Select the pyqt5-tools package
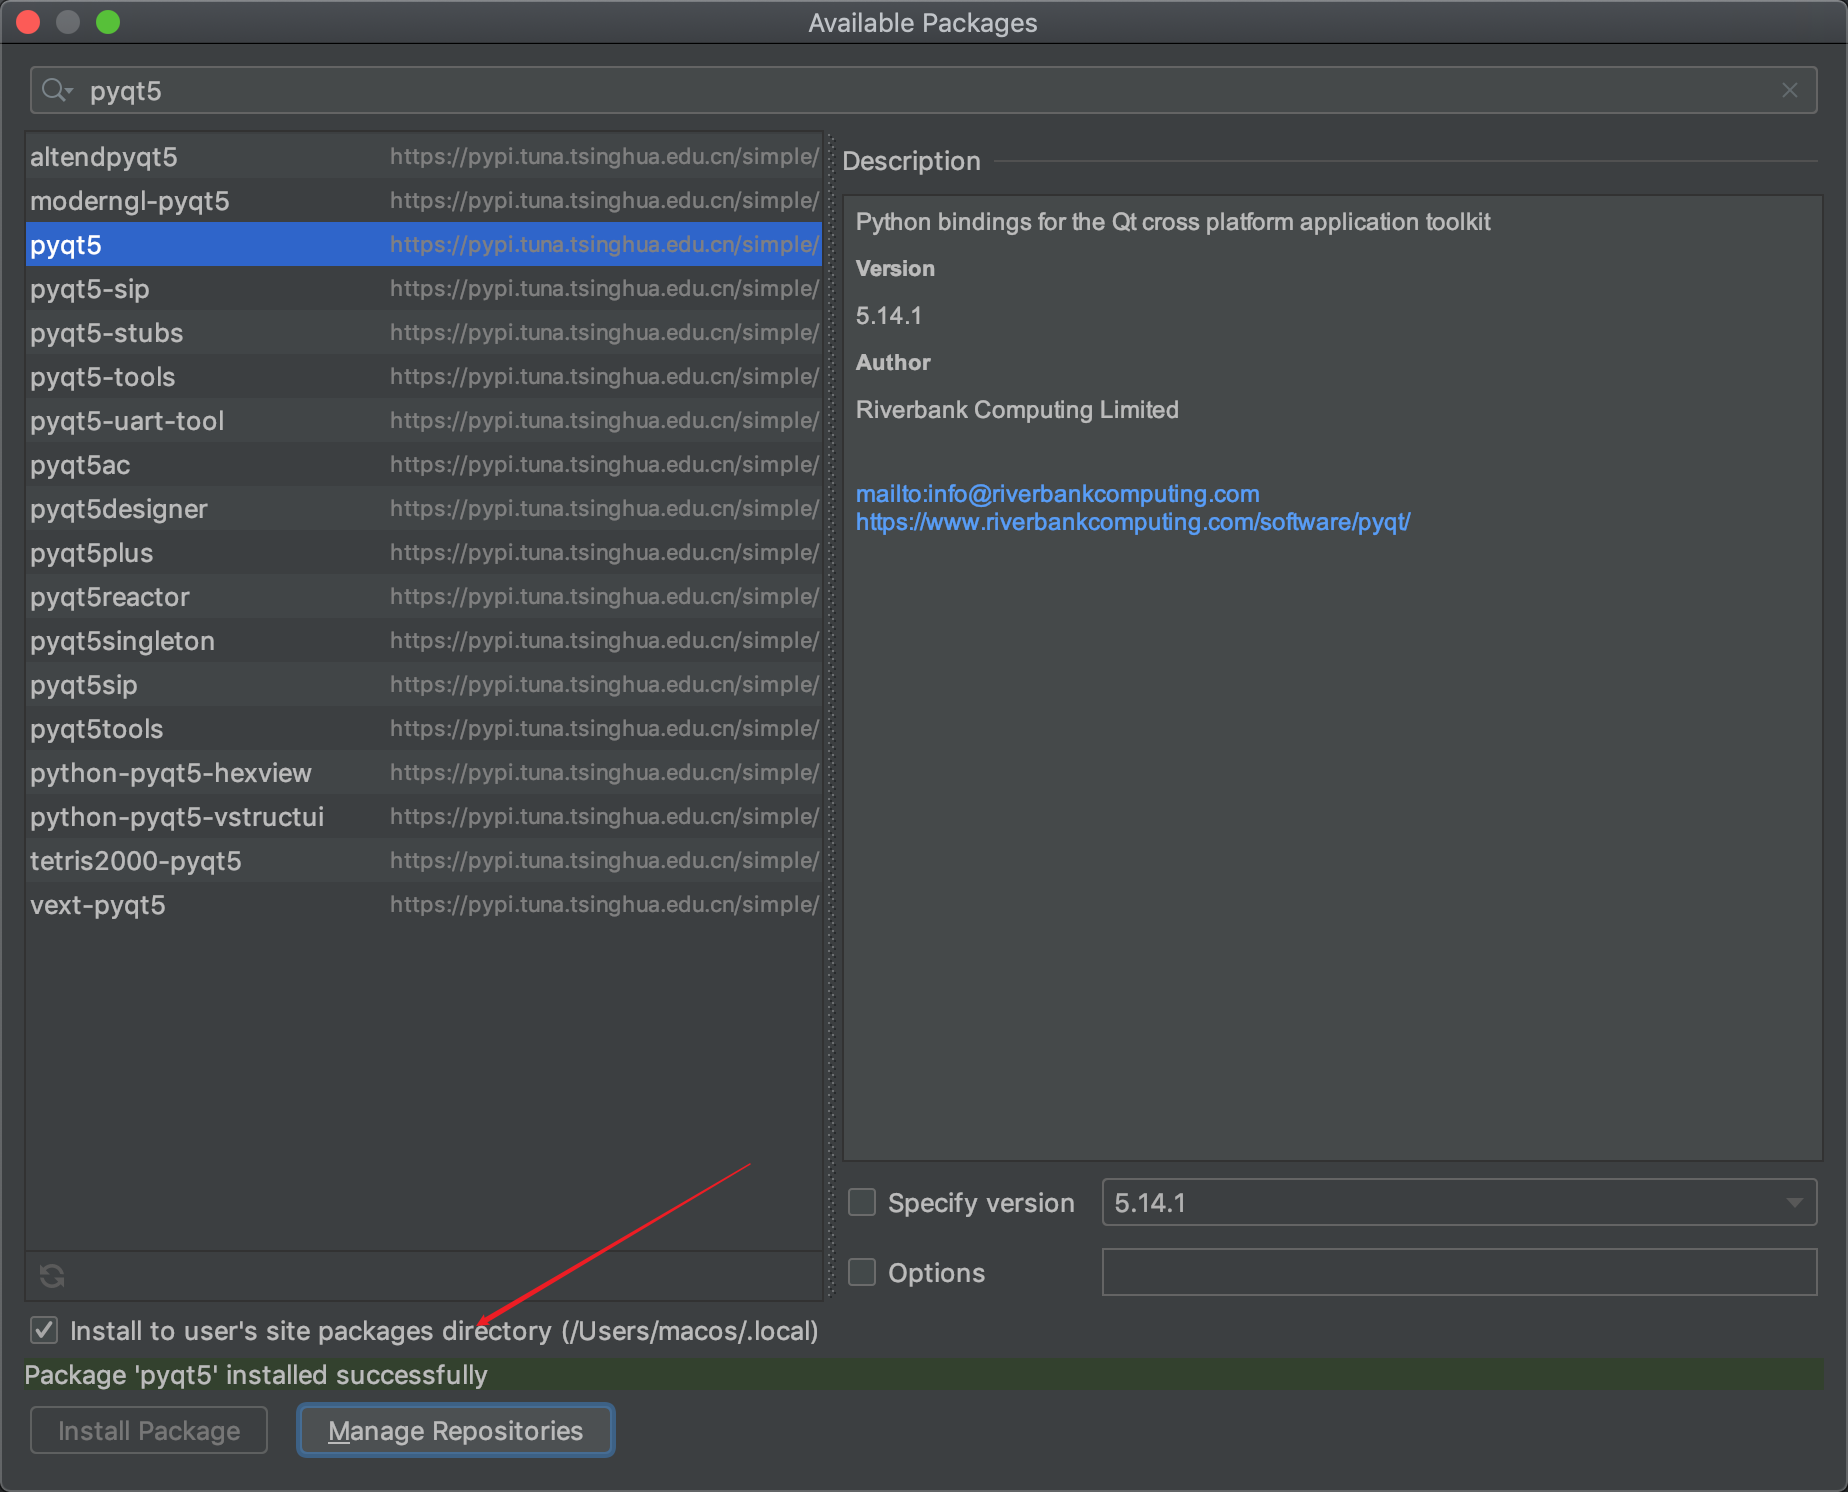This screenshot has width=1848, height=1492. pos(200,377)
